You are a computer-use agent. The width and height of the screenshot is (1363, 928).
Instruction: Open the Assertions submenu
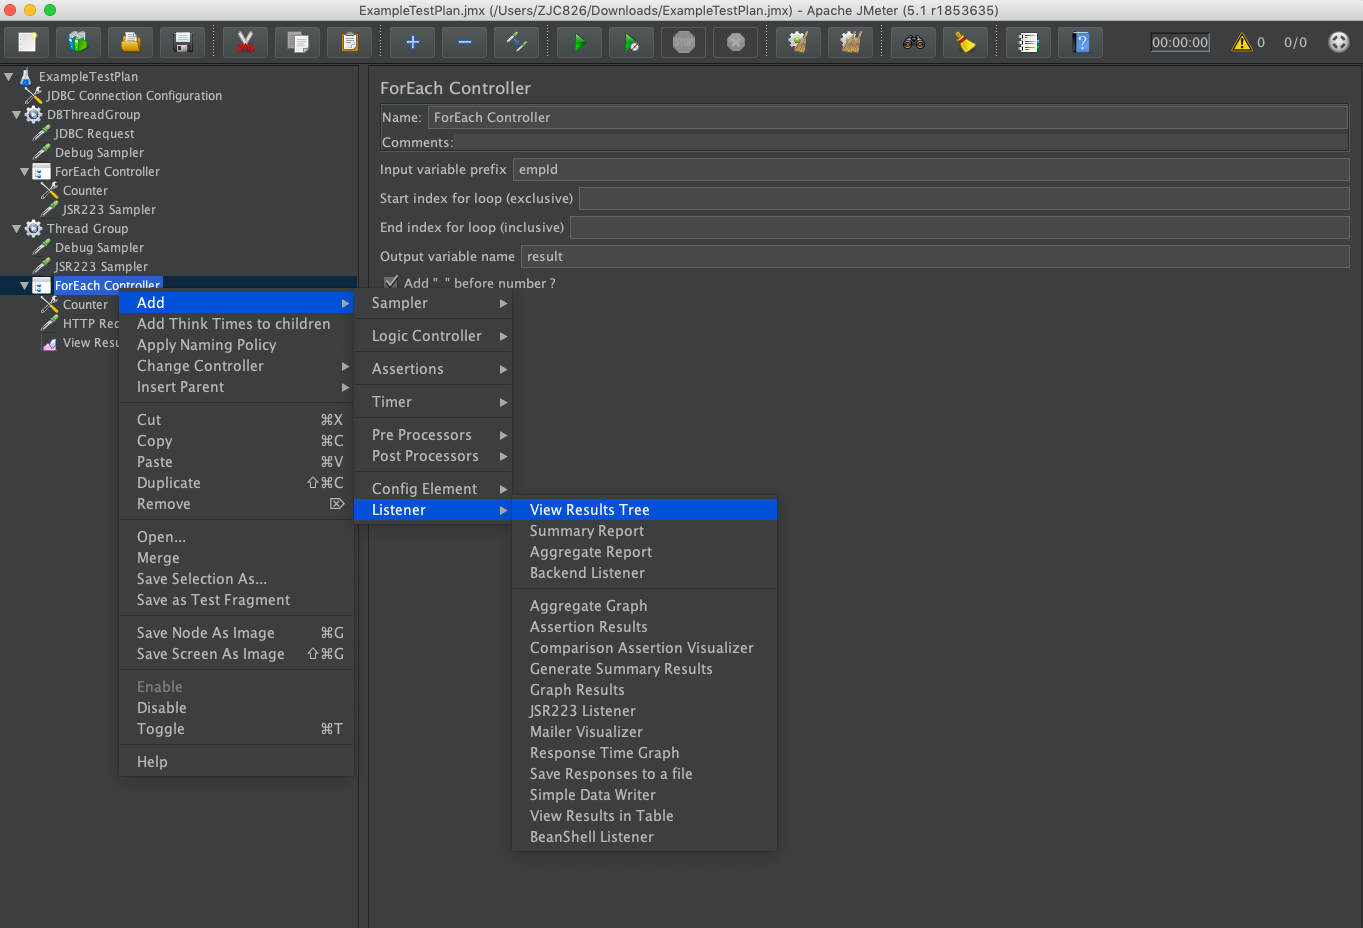[433, 369]
